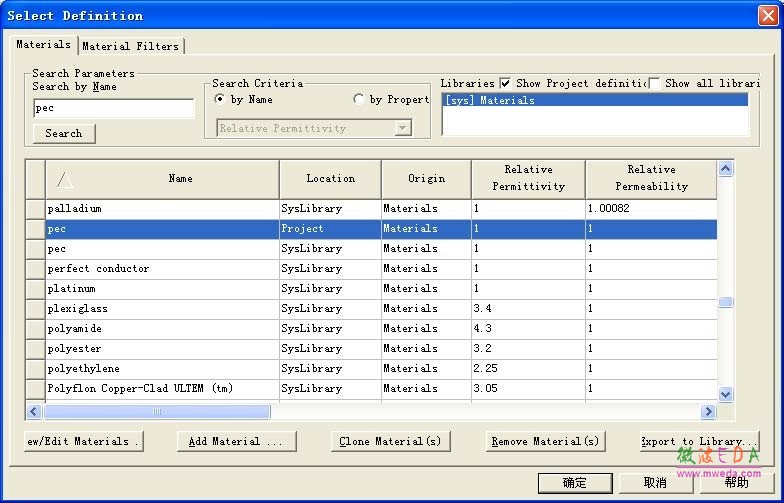Viewport: 784px width, 503px height.
Task: Select the plexiglass material row
Action: tap(372, 308)
